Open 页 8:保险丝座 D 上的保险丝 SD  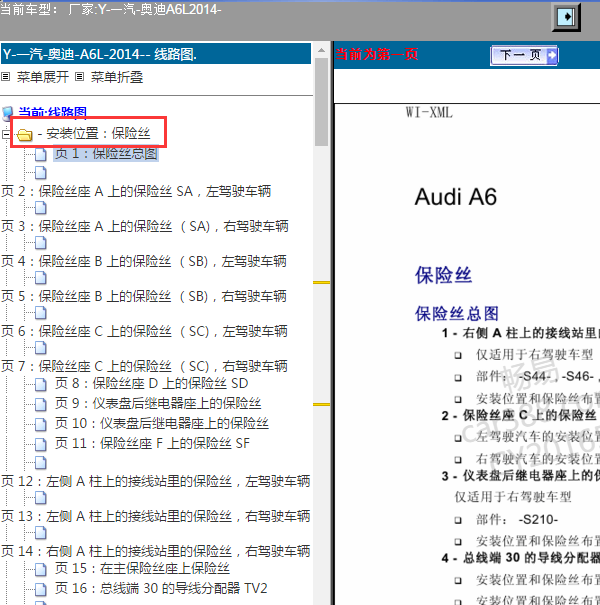coord(151,384)
